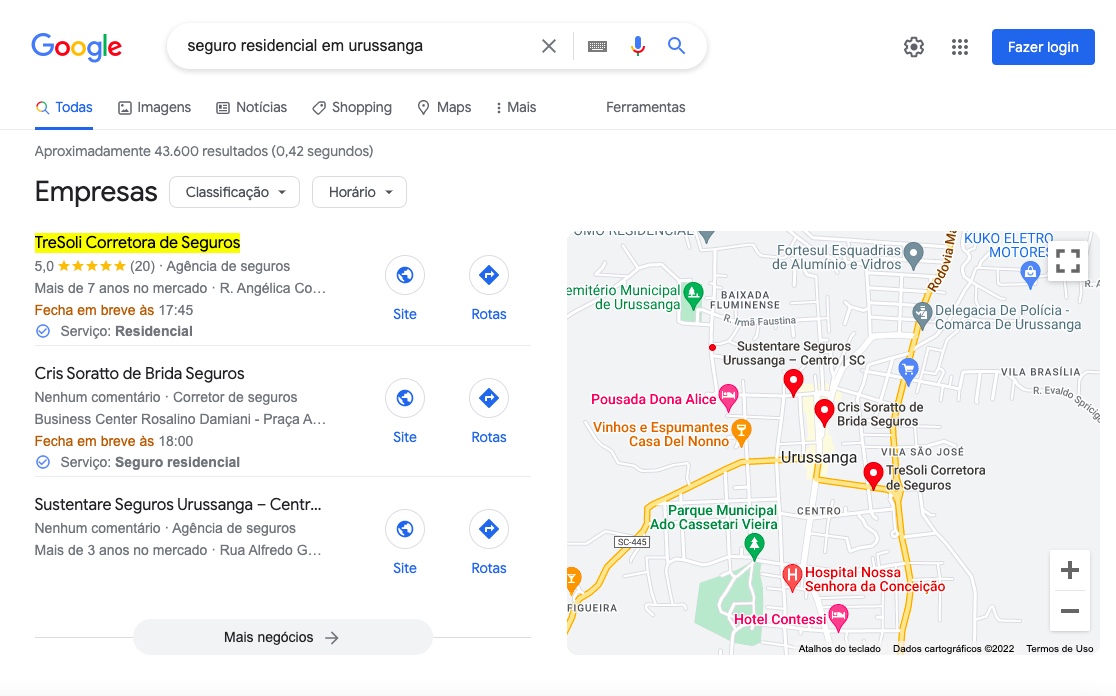Expand the Horário dropdown
Screen dimensions: 1116x696
[359, 192]
